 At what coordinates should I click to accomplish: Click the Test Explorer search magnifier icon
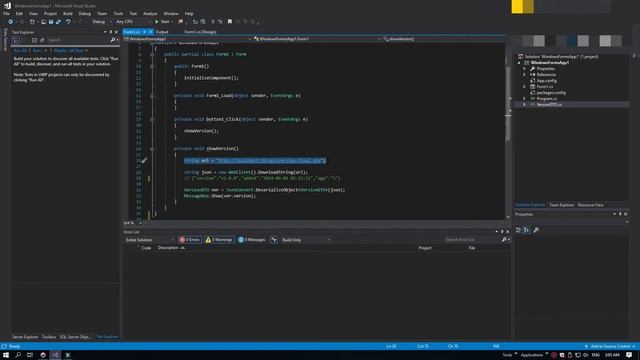[x=113, y=40]
